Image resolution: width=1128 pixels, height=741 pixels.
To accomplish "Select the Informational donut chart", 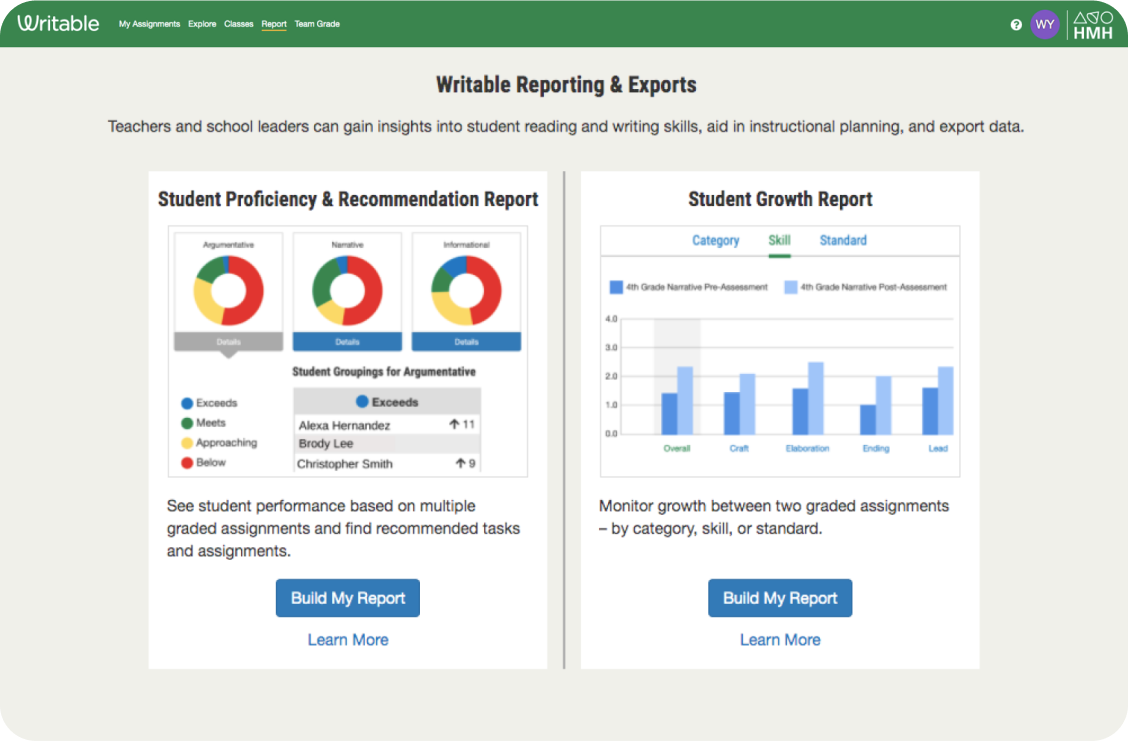I will [x=466, y=287].
